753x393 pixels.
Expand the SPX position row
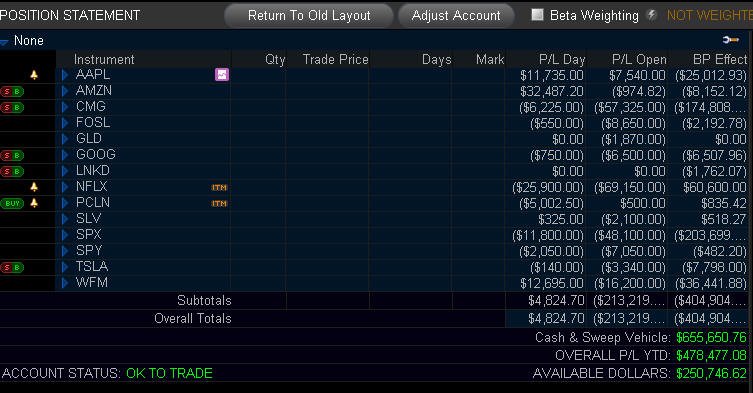(x=65, y=235)
